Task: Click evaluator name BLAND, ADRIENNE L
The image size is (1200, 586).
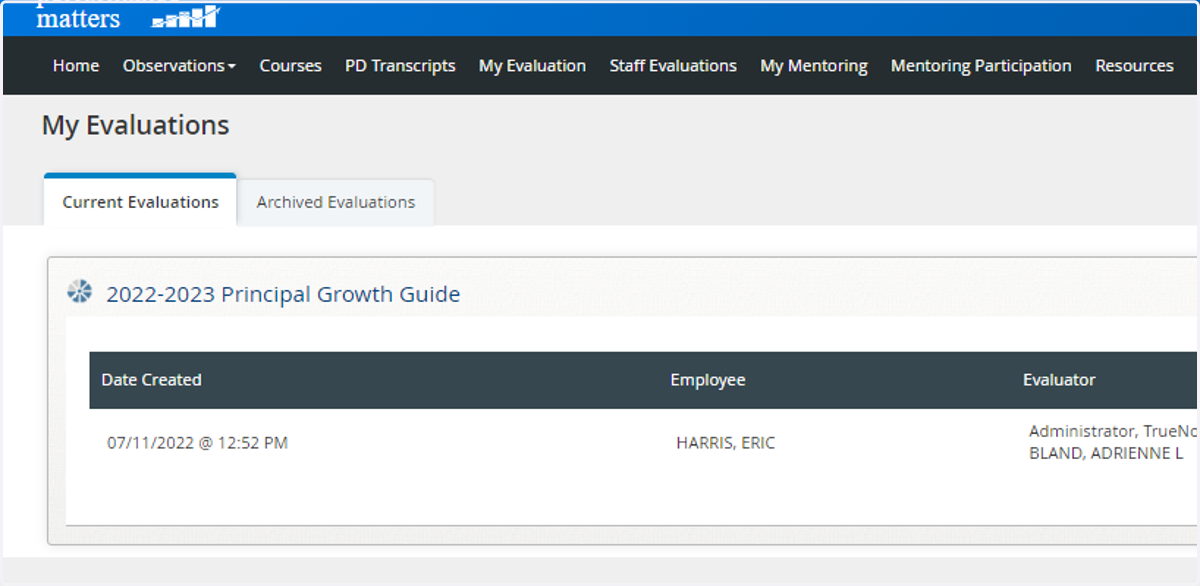Action: pos(1106,453)
